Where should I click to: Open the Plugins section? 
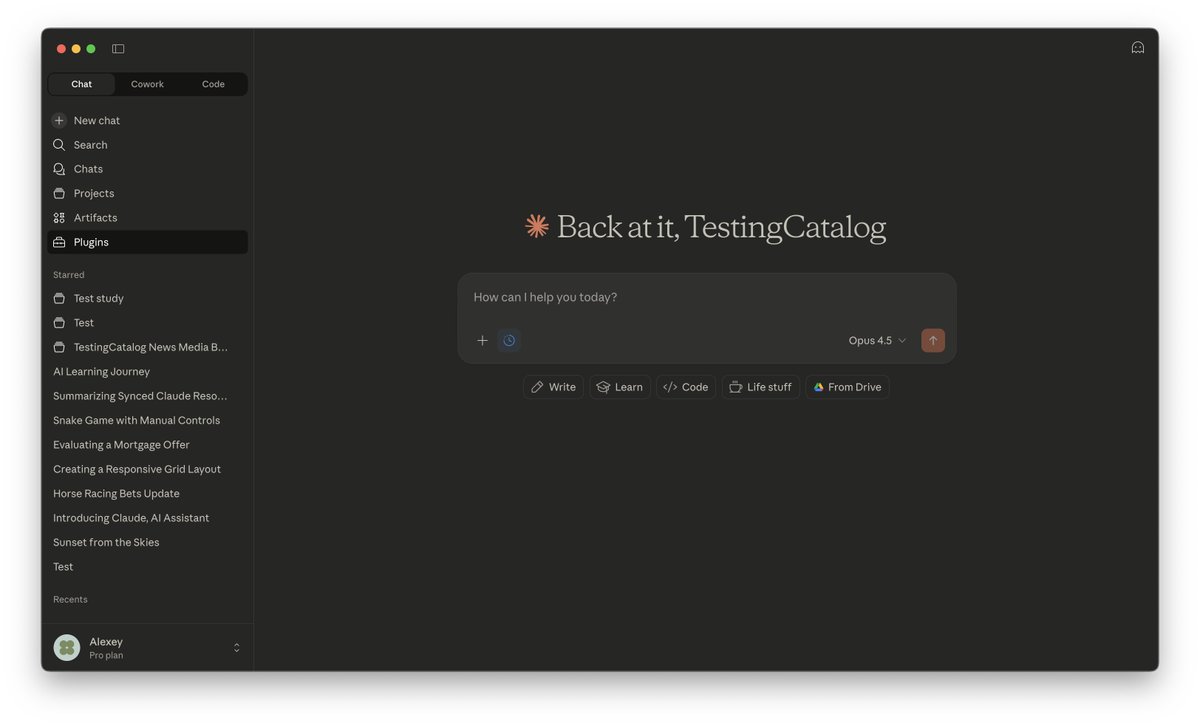pyautogui.click(x=147, y=242)
